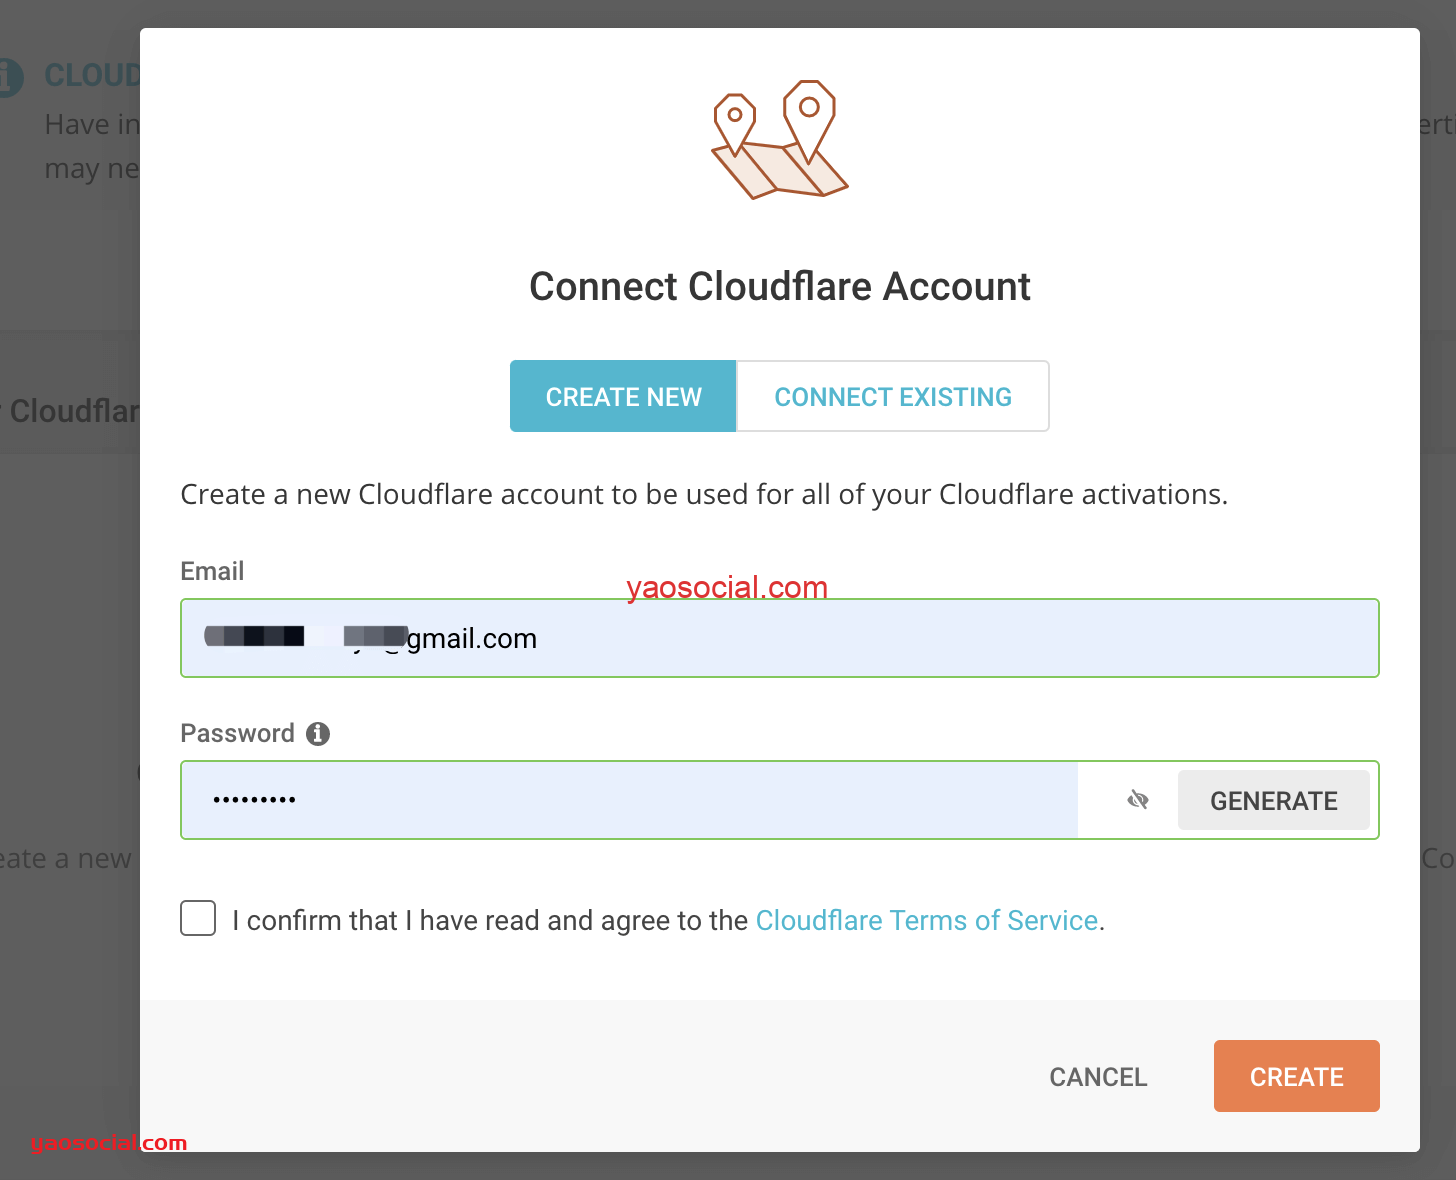Cancel the Cloudflare account dialog
The height and width of the screenshot is (1180, 1456).
tap(1097, 1077)
